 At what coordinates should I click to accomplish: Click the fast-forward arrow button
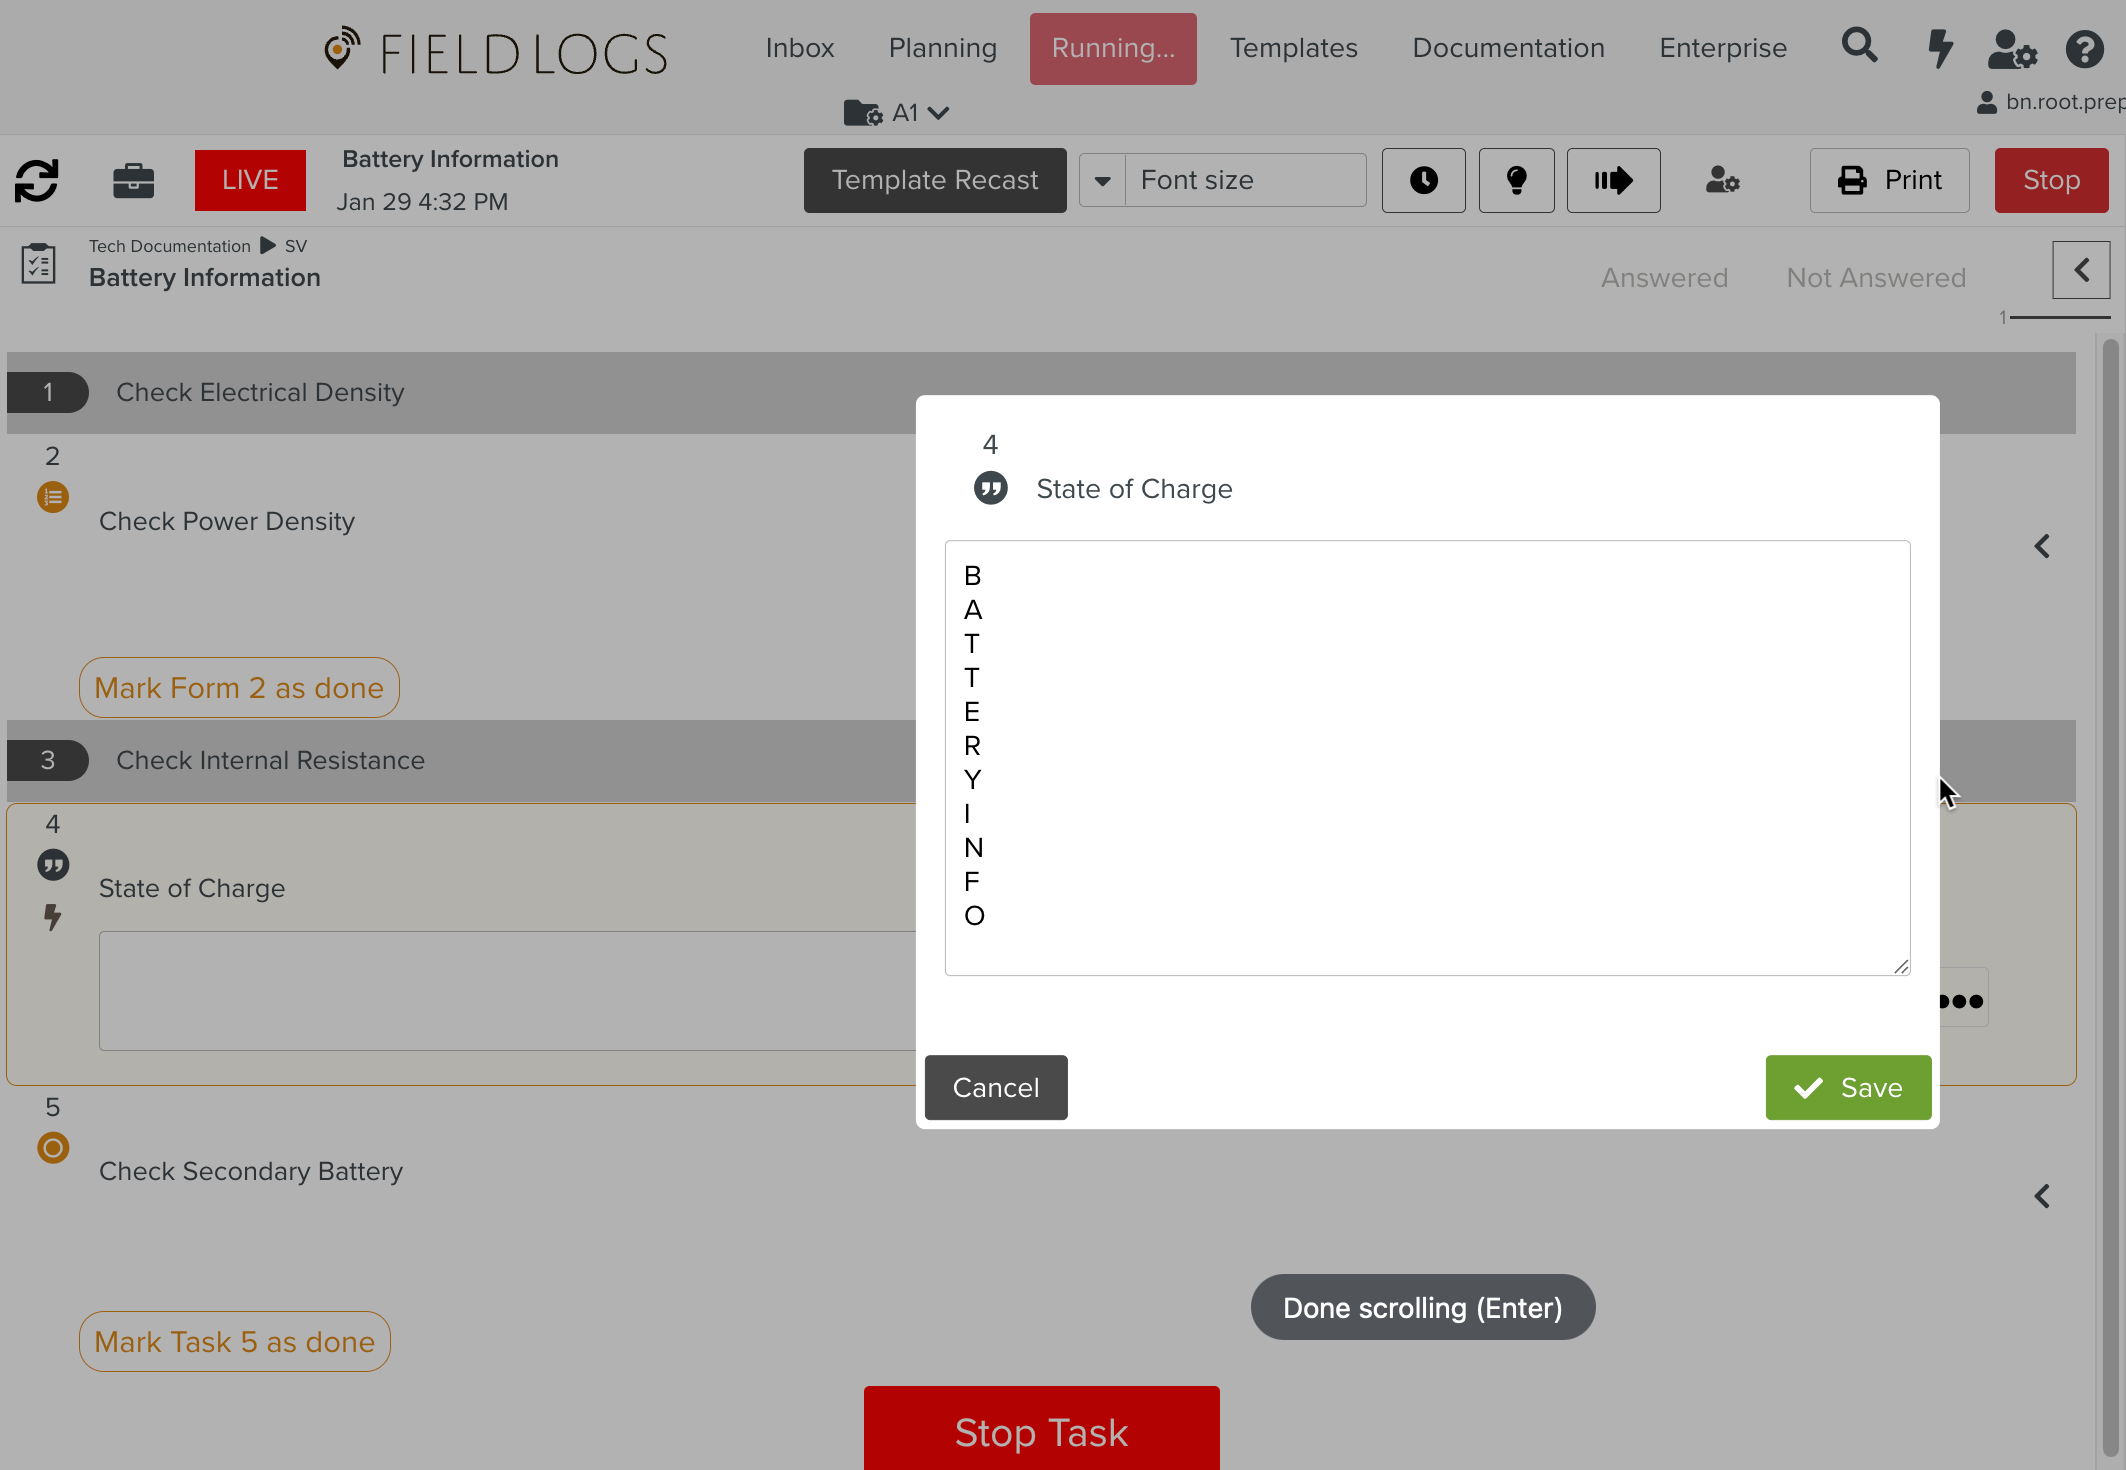[x=1613, y=181]
